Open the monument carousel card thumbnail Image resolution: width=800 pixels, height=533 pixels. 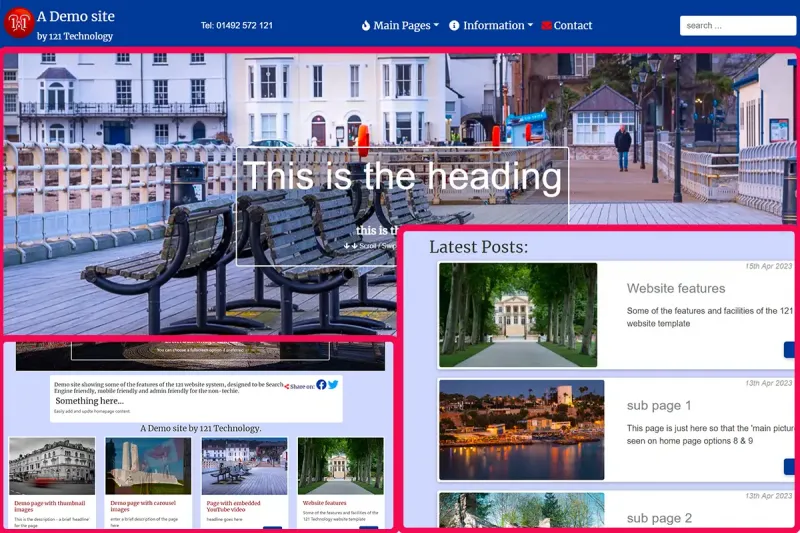click(x=148, y=466)
